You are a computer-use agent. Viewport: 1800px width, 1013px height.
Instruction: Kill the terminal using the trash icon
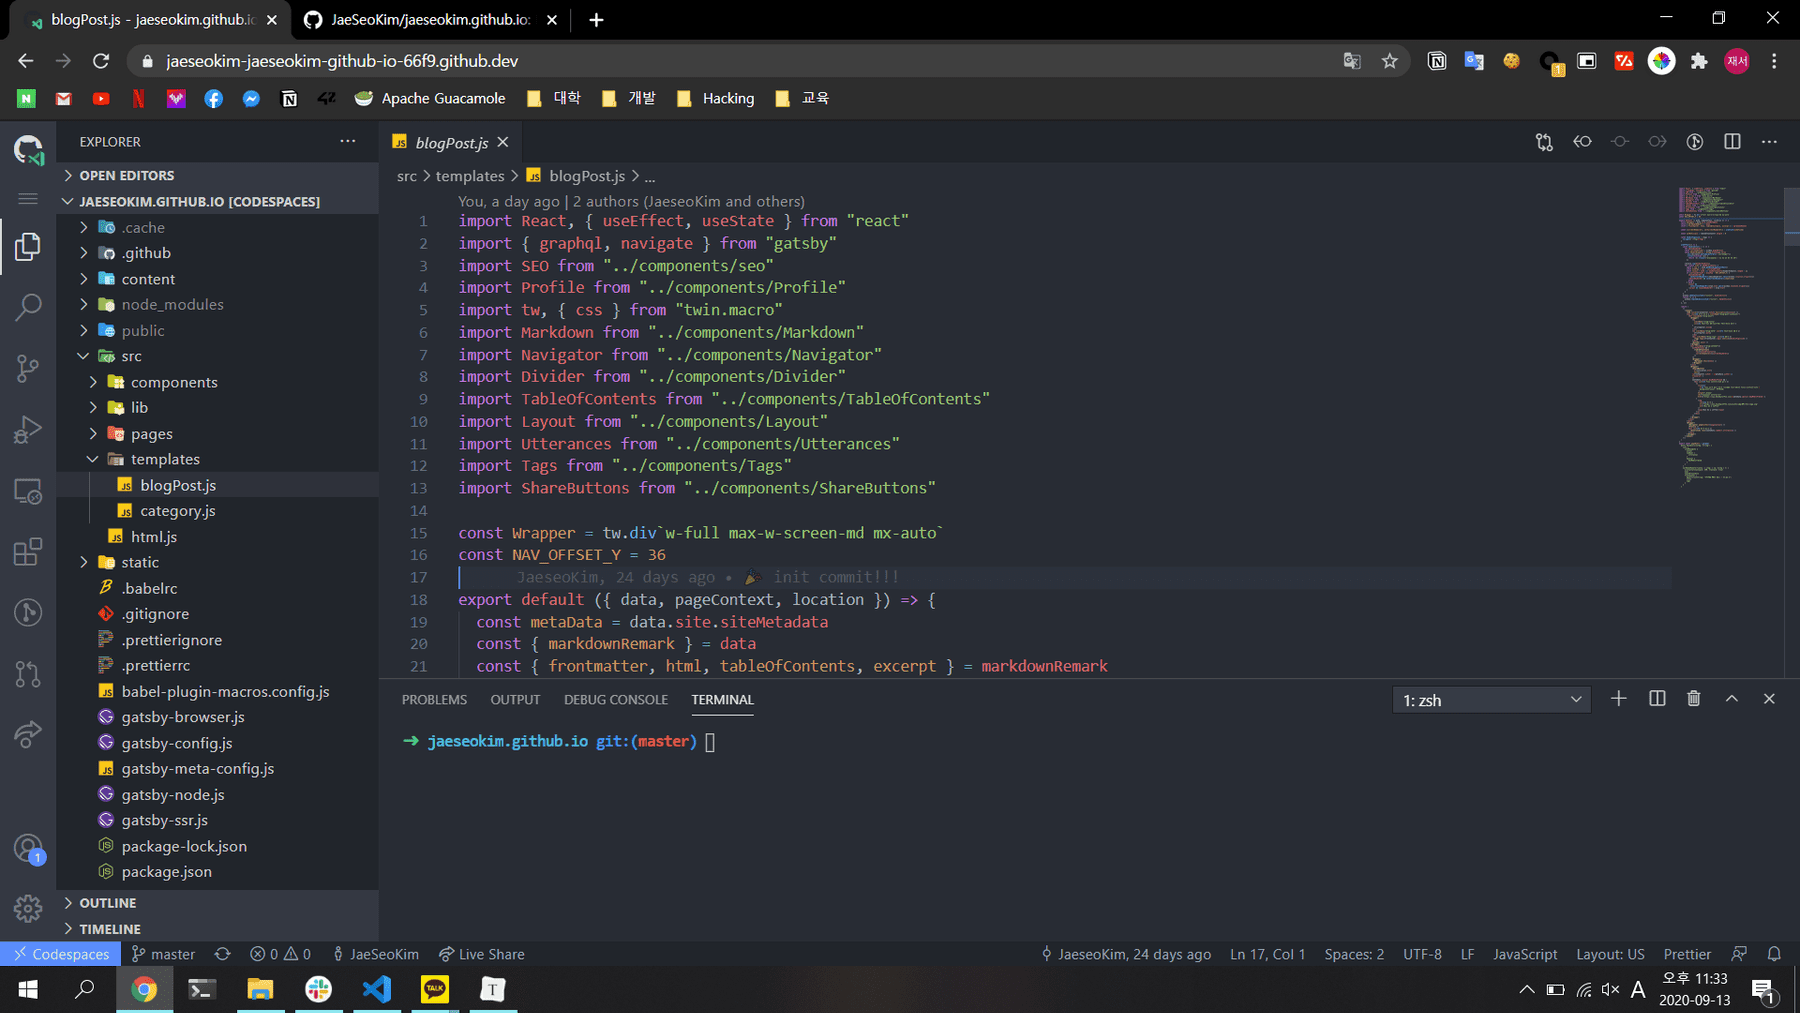[1693, 698]
